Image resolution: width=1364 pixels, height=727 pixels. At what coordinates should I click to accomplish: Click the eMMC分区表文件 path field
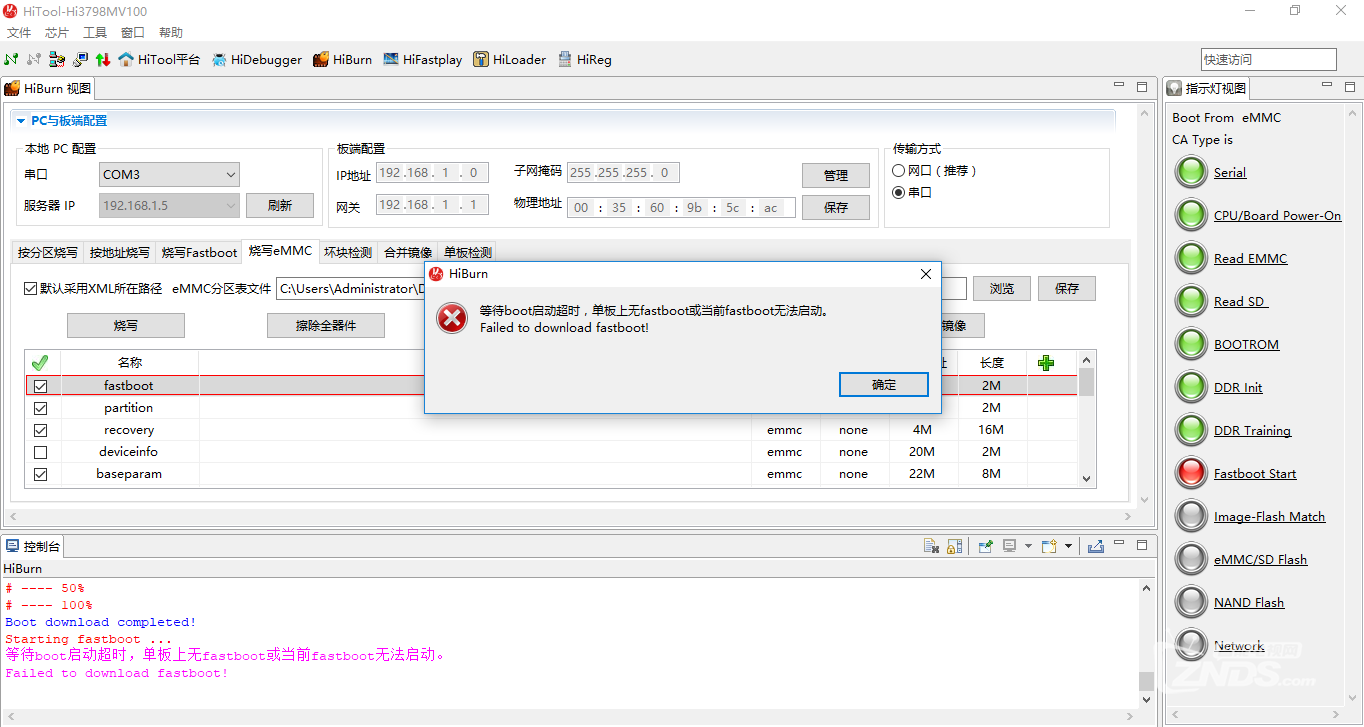pyautogui.click(x=352, y=289)
